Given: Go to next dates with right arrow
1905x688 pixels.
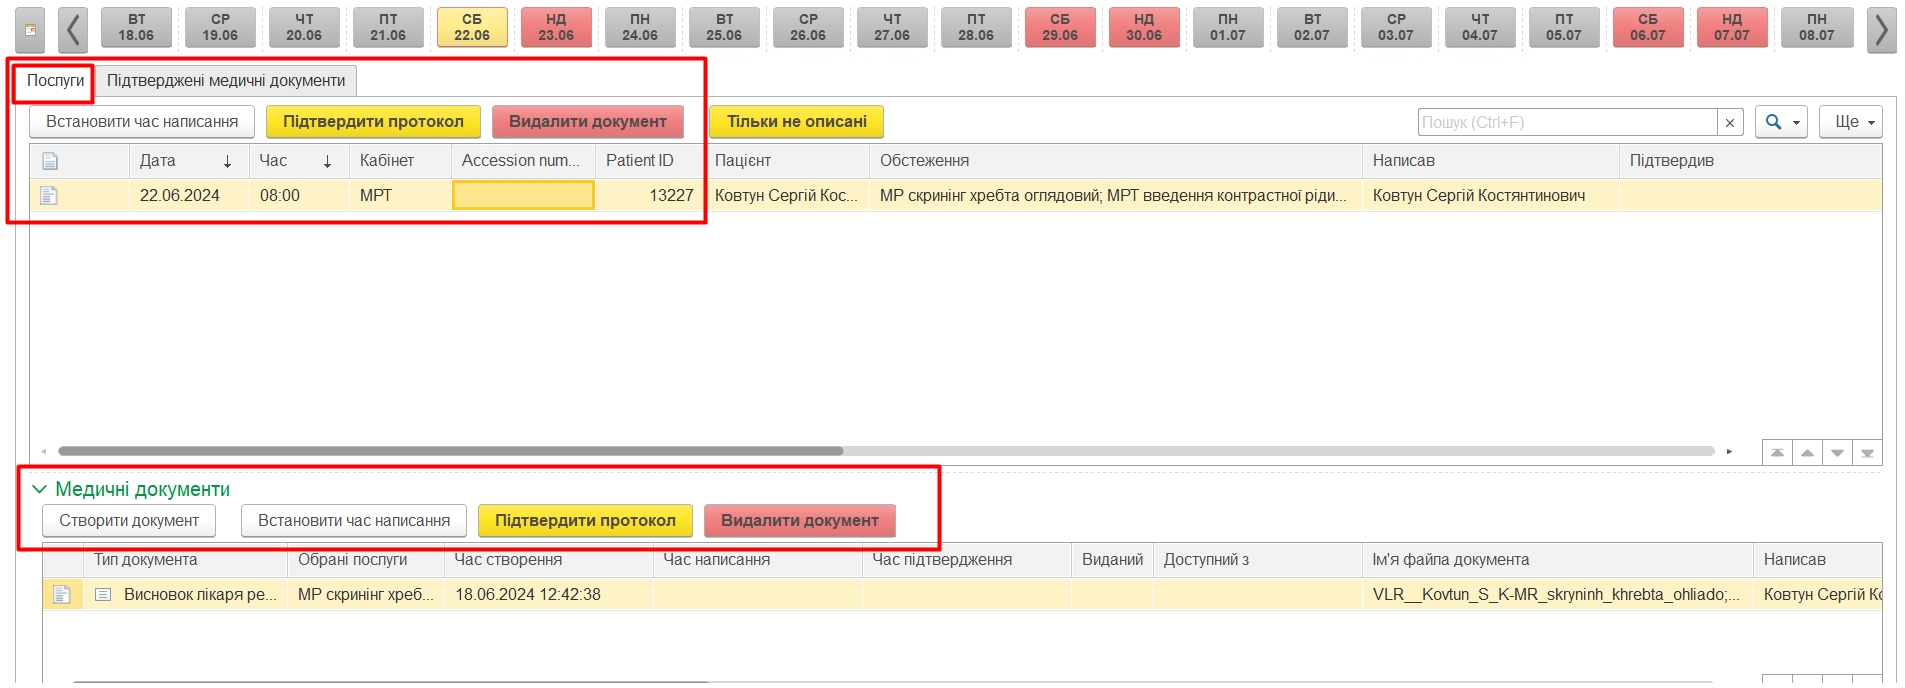Looking at the screenshot, I should click(x=1881, y=30).
